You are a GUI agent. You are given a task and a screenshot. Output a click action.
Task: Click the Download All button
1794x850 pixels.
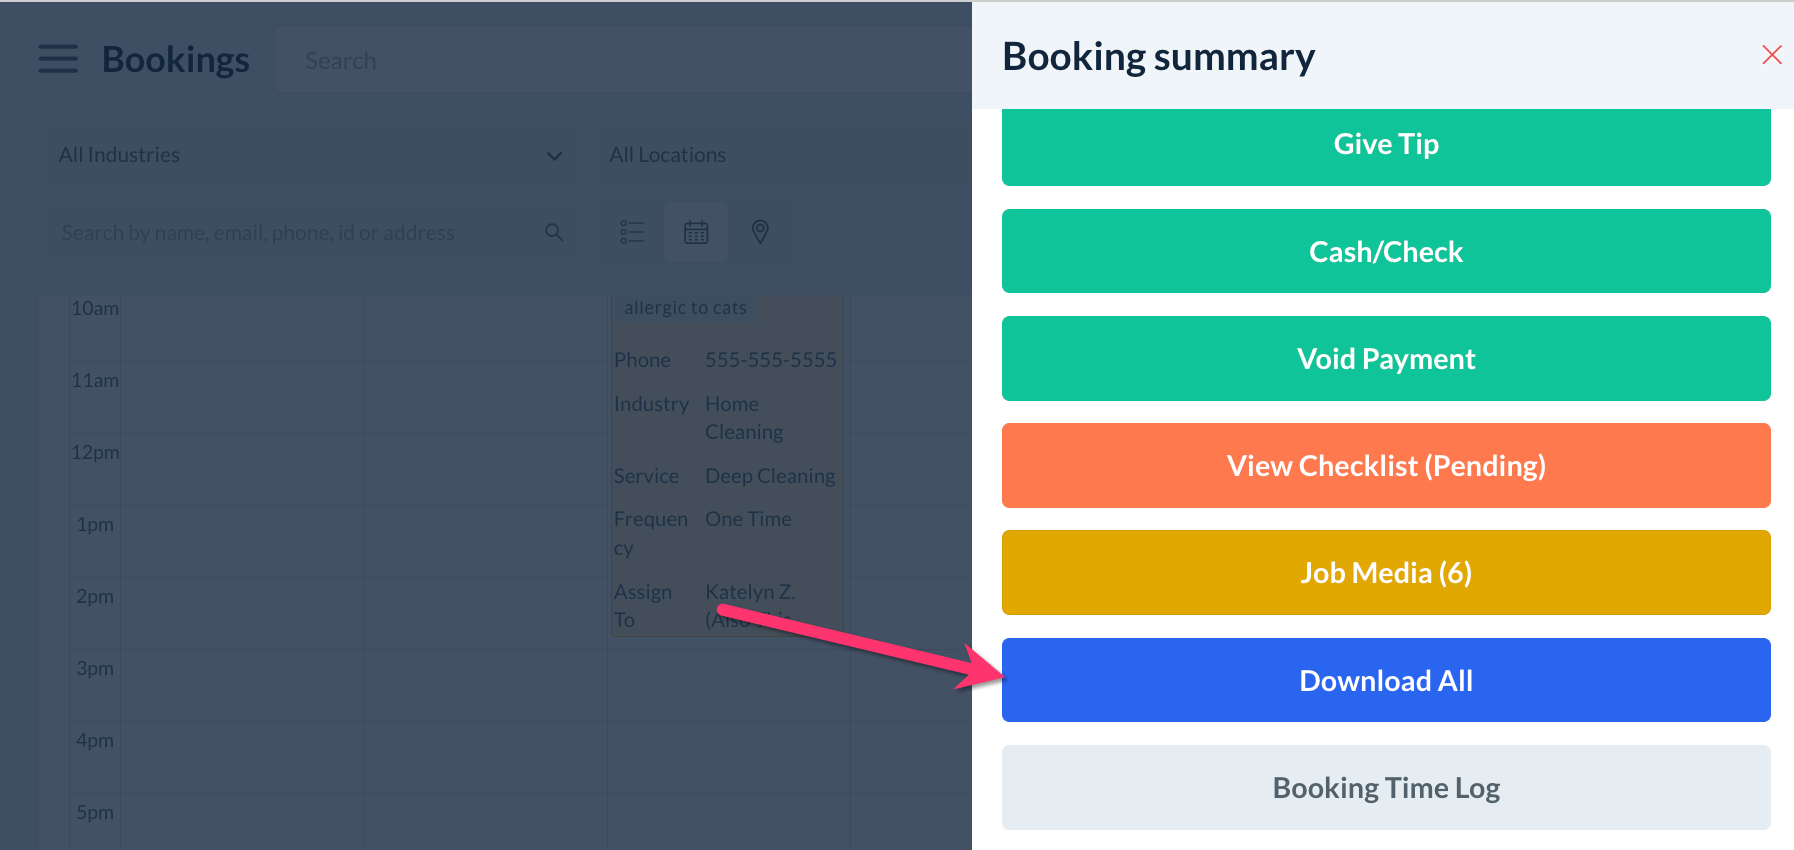[x=1385, y=681]
